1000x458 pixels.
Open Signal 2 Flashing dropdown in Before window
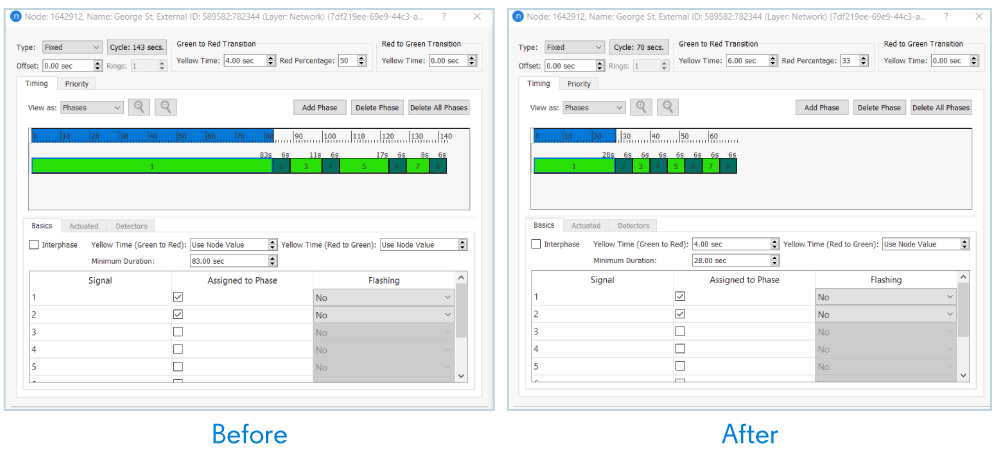(384, 315)
